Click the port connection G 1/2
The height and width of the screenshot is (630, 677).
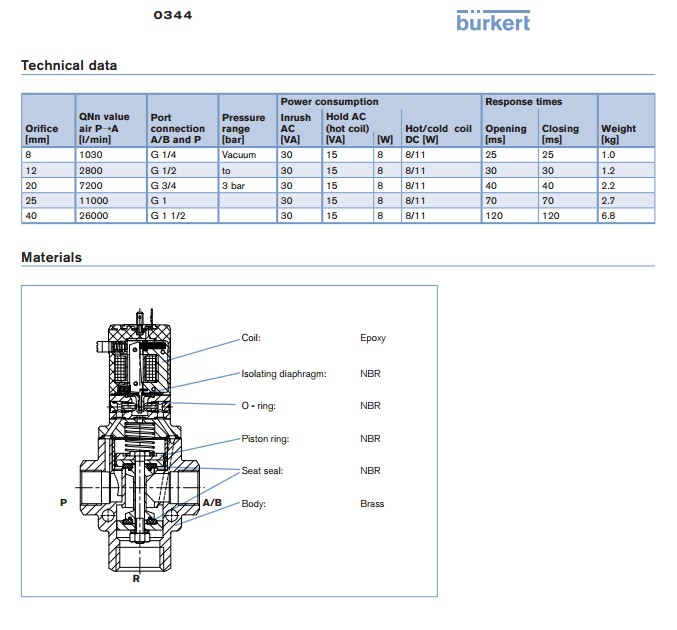163,171
